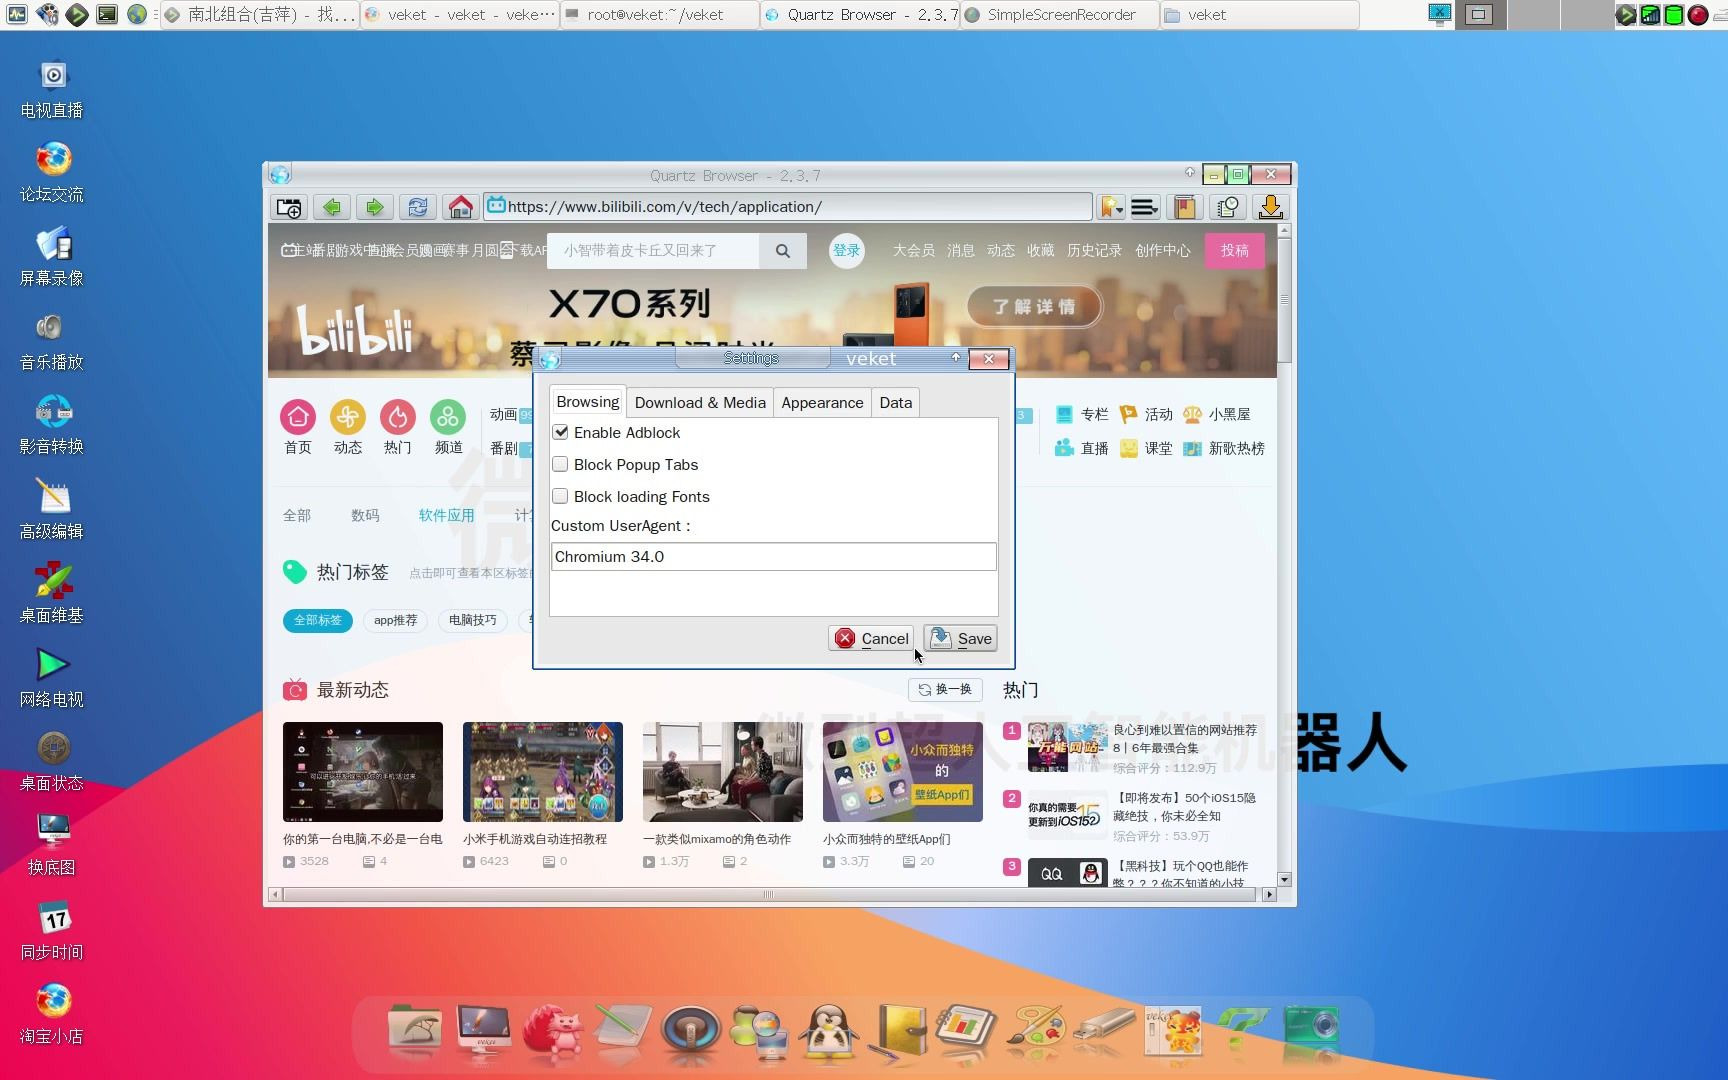Open the 小众而独特的壁纸App们 video thumbnail
The image size is (1728, 1080).
903,771
